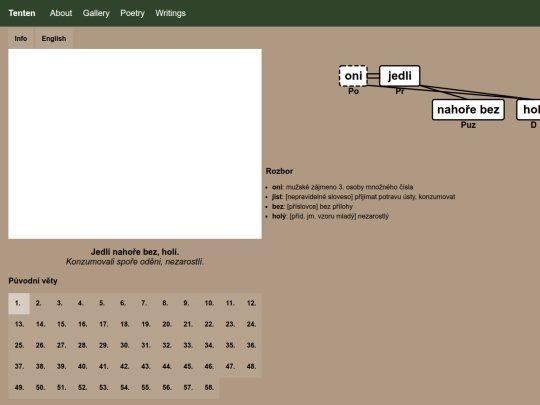Jump to sentence 42.
The height and width of the screenshot is (405, 540).
pyautogui.click(x=124, y=366)
